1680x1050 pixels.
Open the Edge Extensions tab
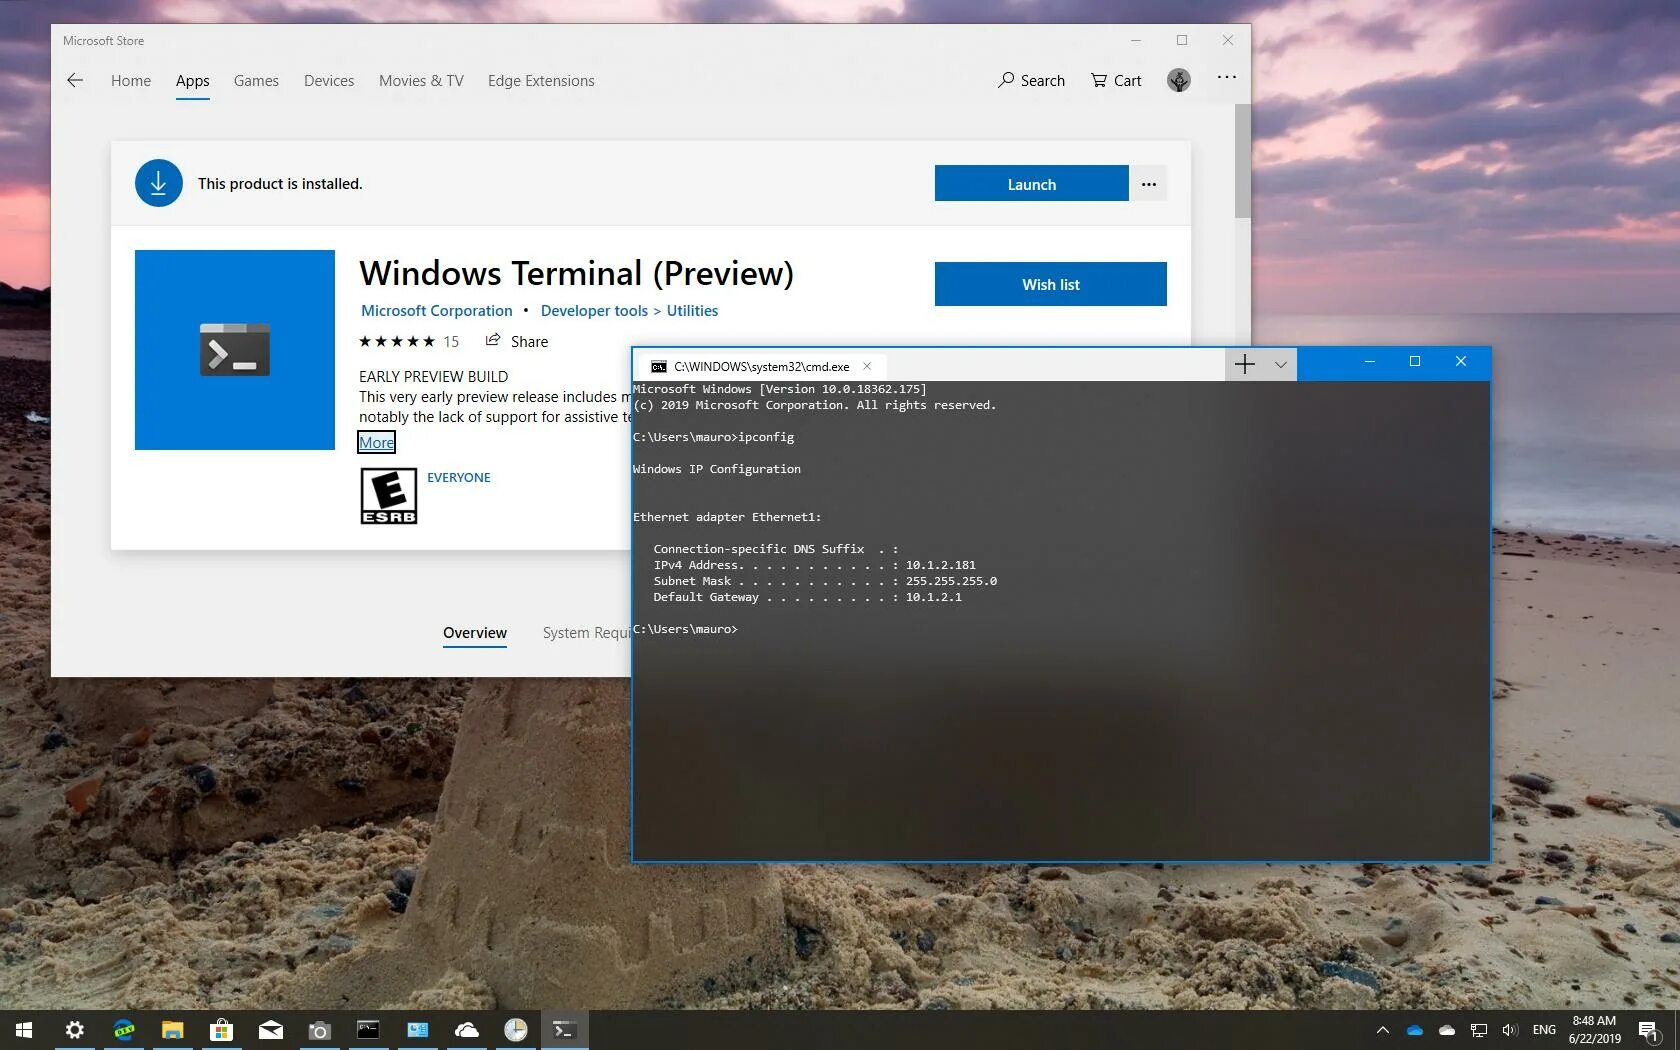click(x=541, y=81)
